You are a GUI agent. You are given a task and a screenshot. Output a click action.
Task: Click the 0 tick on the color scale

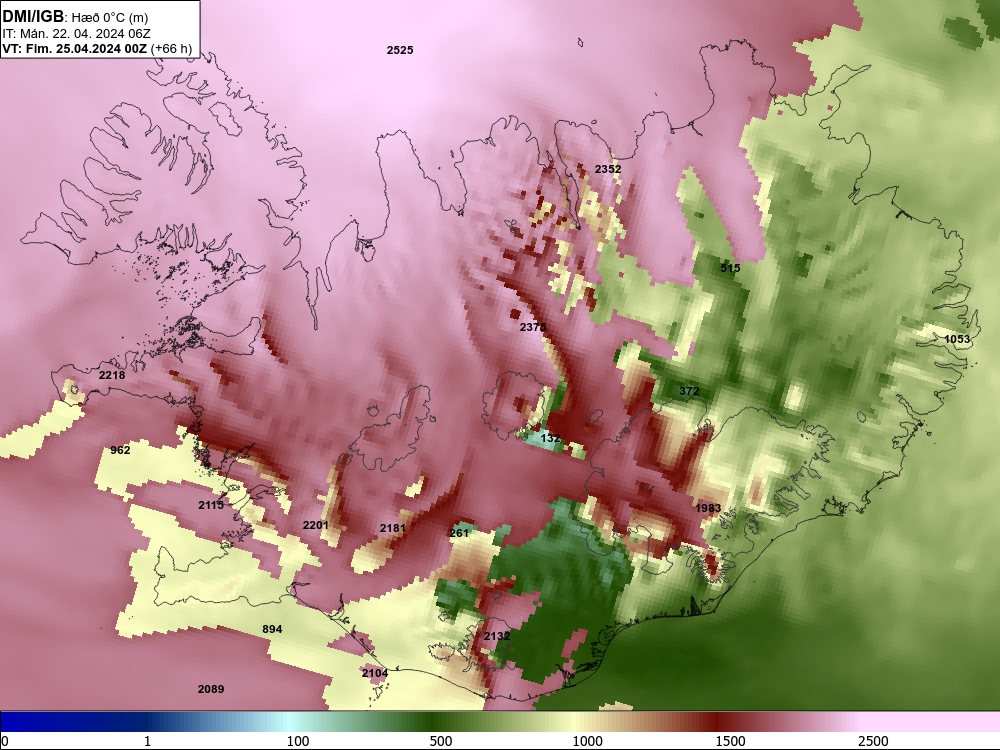pos(5,741)
